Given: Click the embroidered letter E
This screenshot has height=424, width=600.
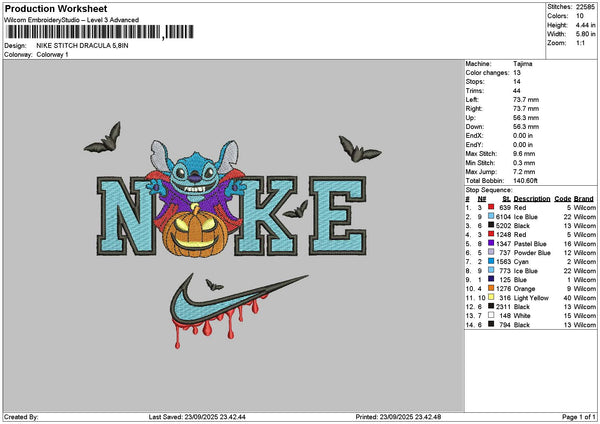Looking at the screenshot, I should 338,216.
